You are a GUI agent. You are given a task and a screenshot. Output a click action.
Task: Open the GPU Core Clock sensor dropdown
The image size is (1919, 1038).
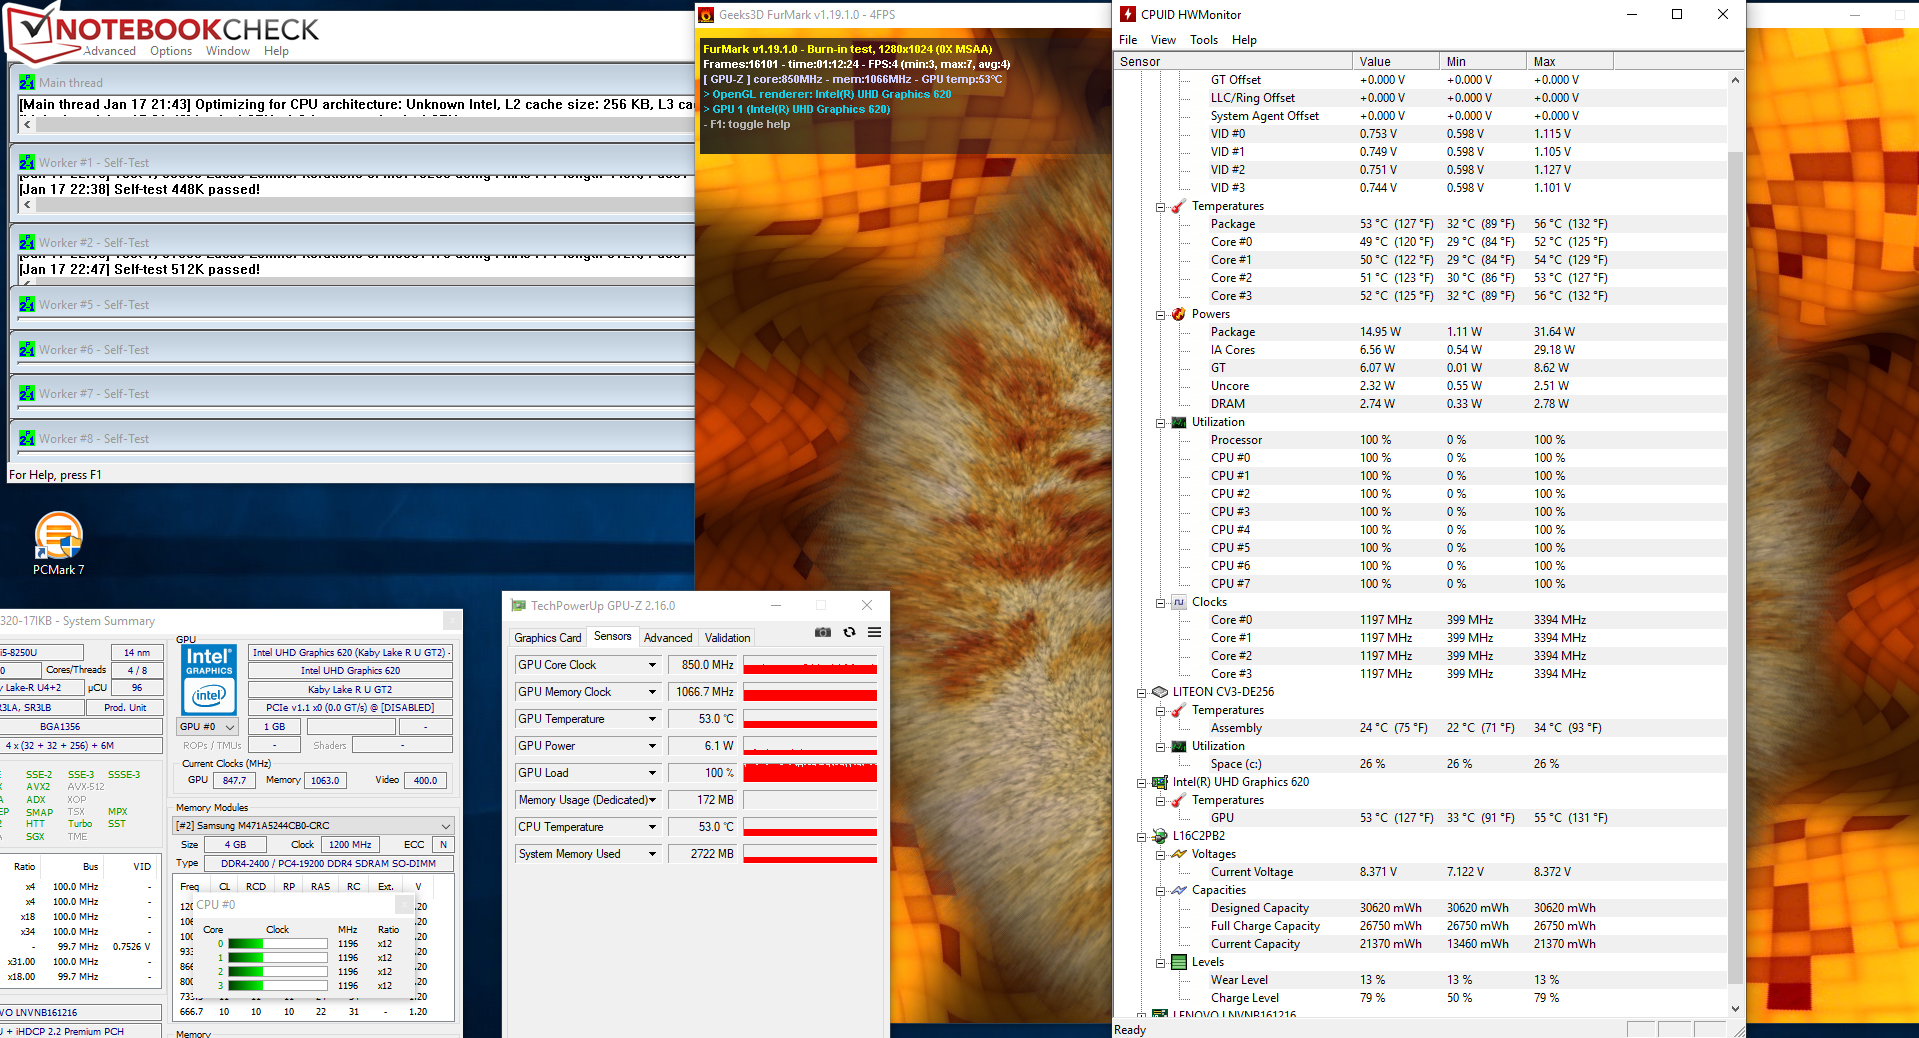click(652, 665)
